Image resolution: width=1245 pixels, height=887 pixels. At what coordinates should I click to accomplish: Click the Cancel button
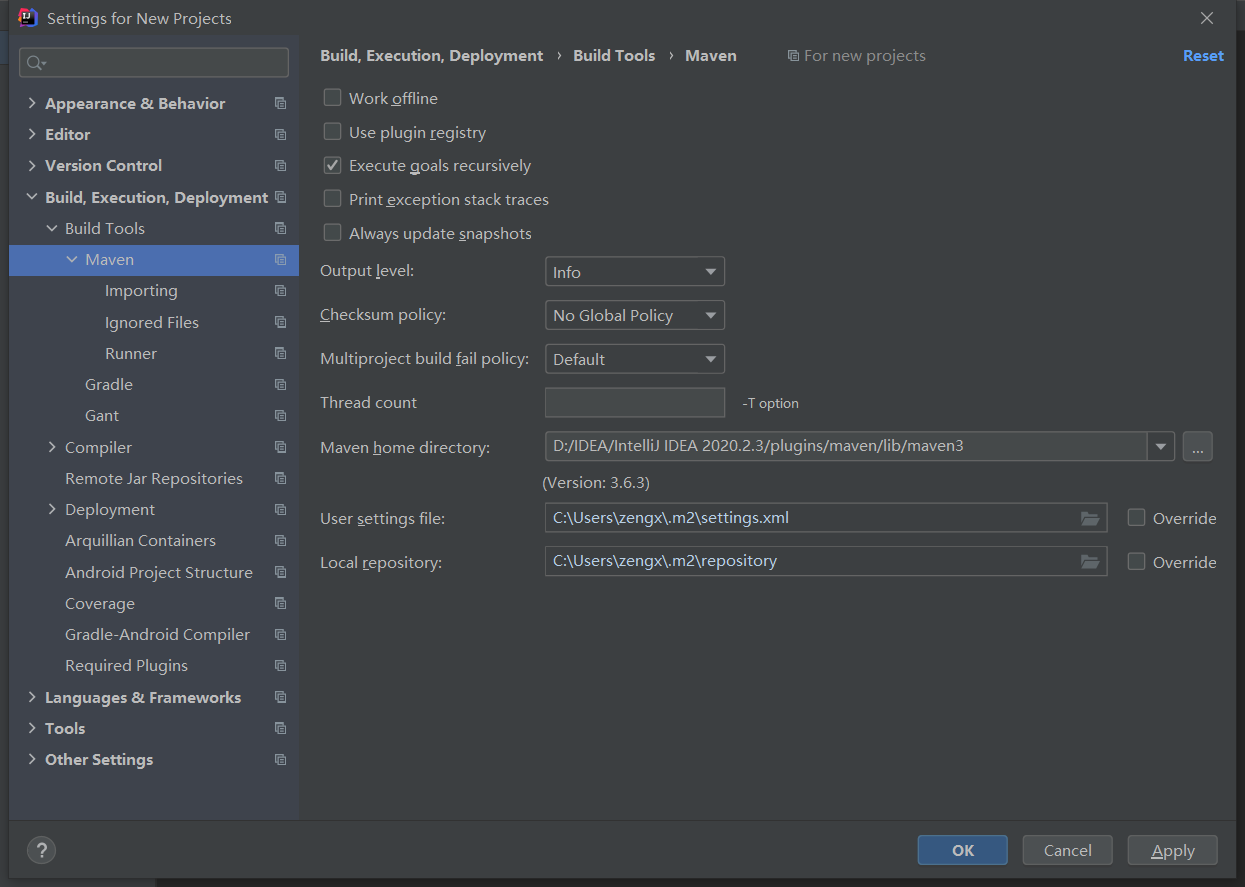click(x=1068, y=850)
